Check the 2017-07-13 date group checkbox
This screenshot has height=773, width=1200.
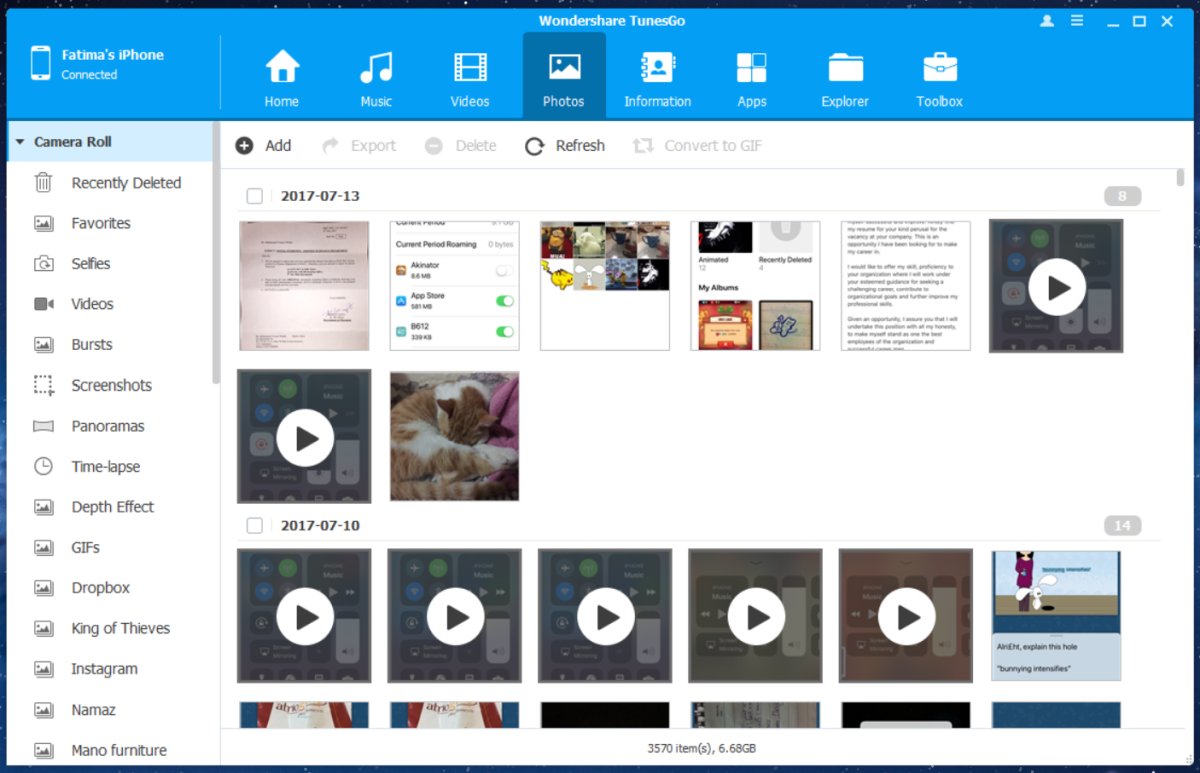pos(255,196)
